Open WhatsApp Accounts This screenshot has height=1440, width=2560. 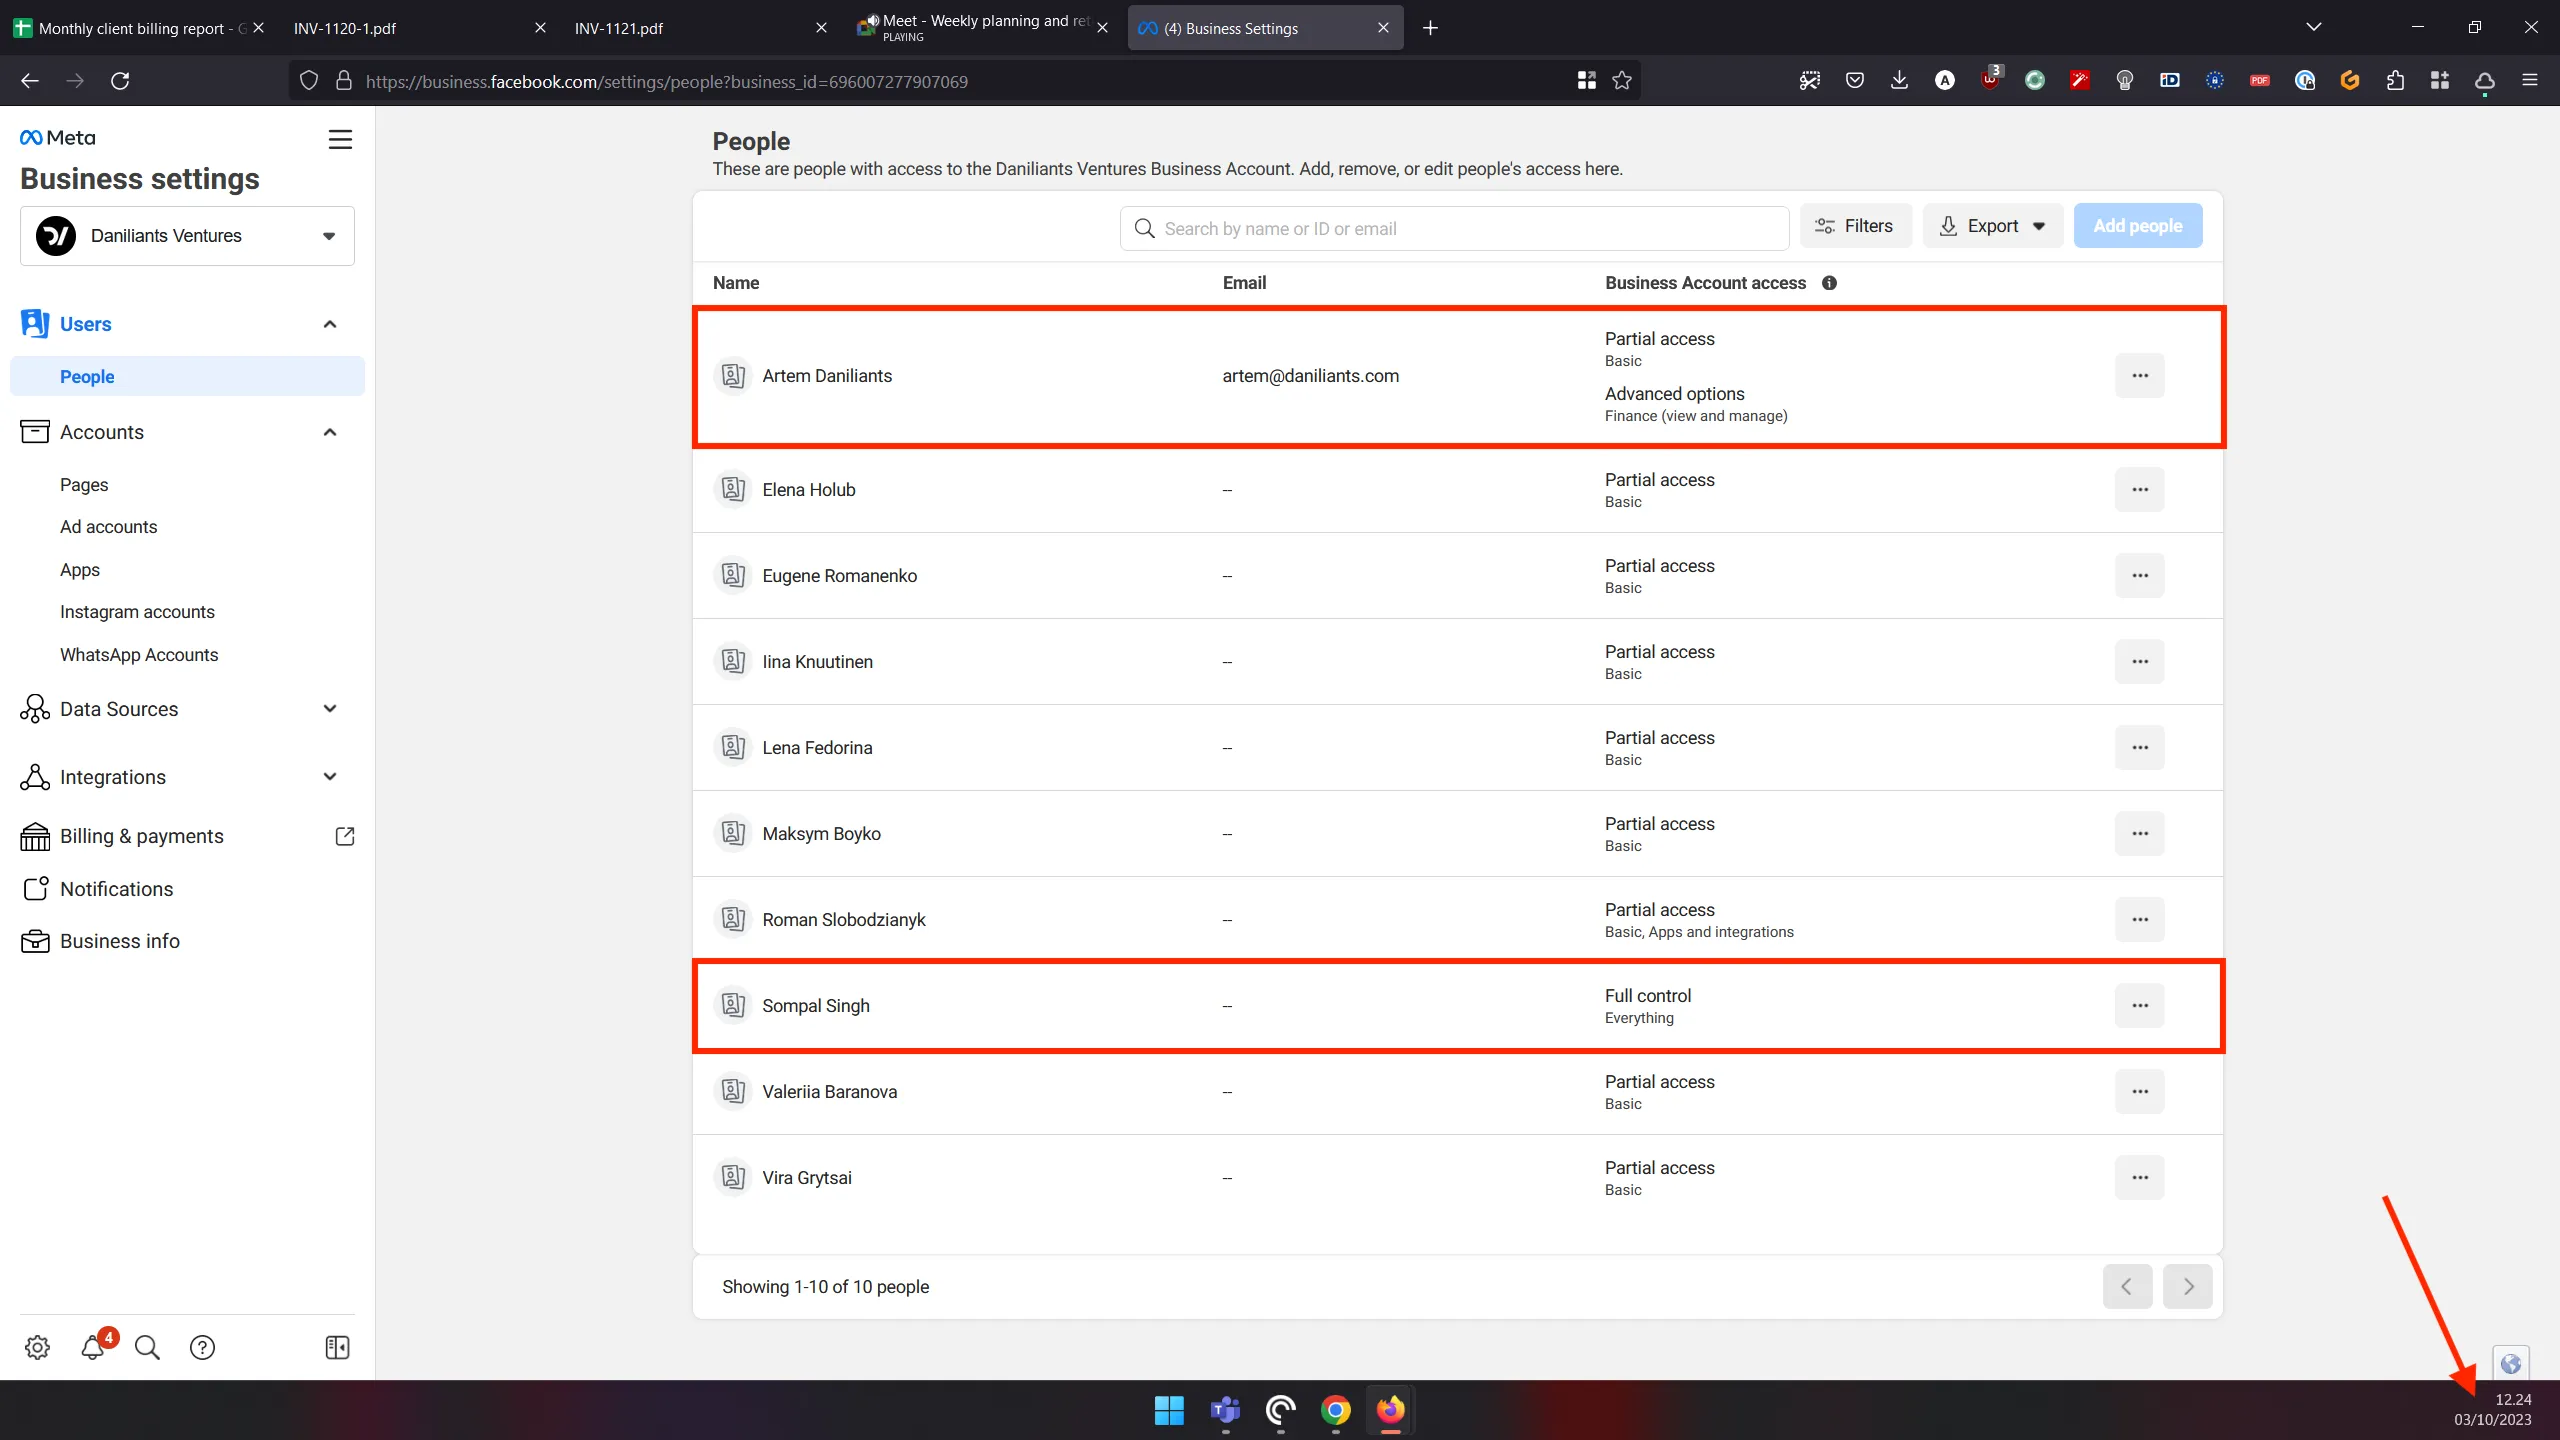pyautogui.click(x=139, y=655)
